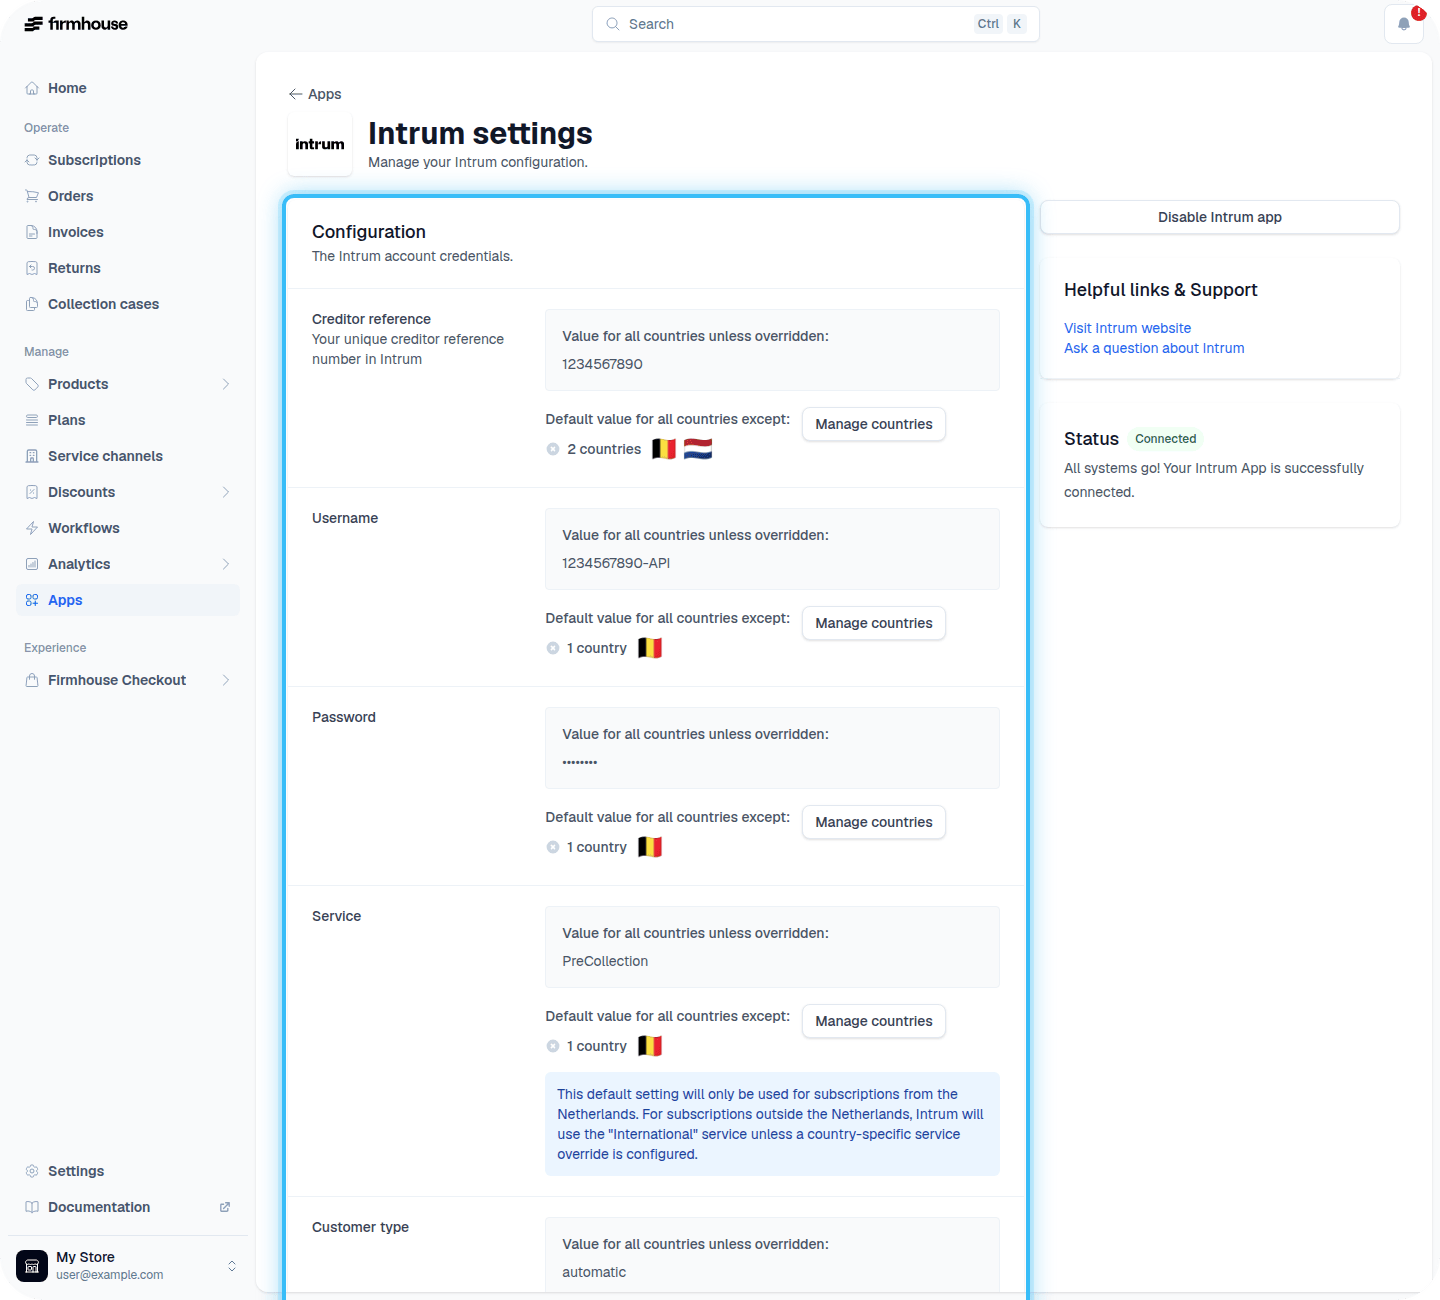Image resolution: width=1440 pixels, height=1300 pixels.
Task: Click the Ctrl K shortcut hint
Action: 1001,24
